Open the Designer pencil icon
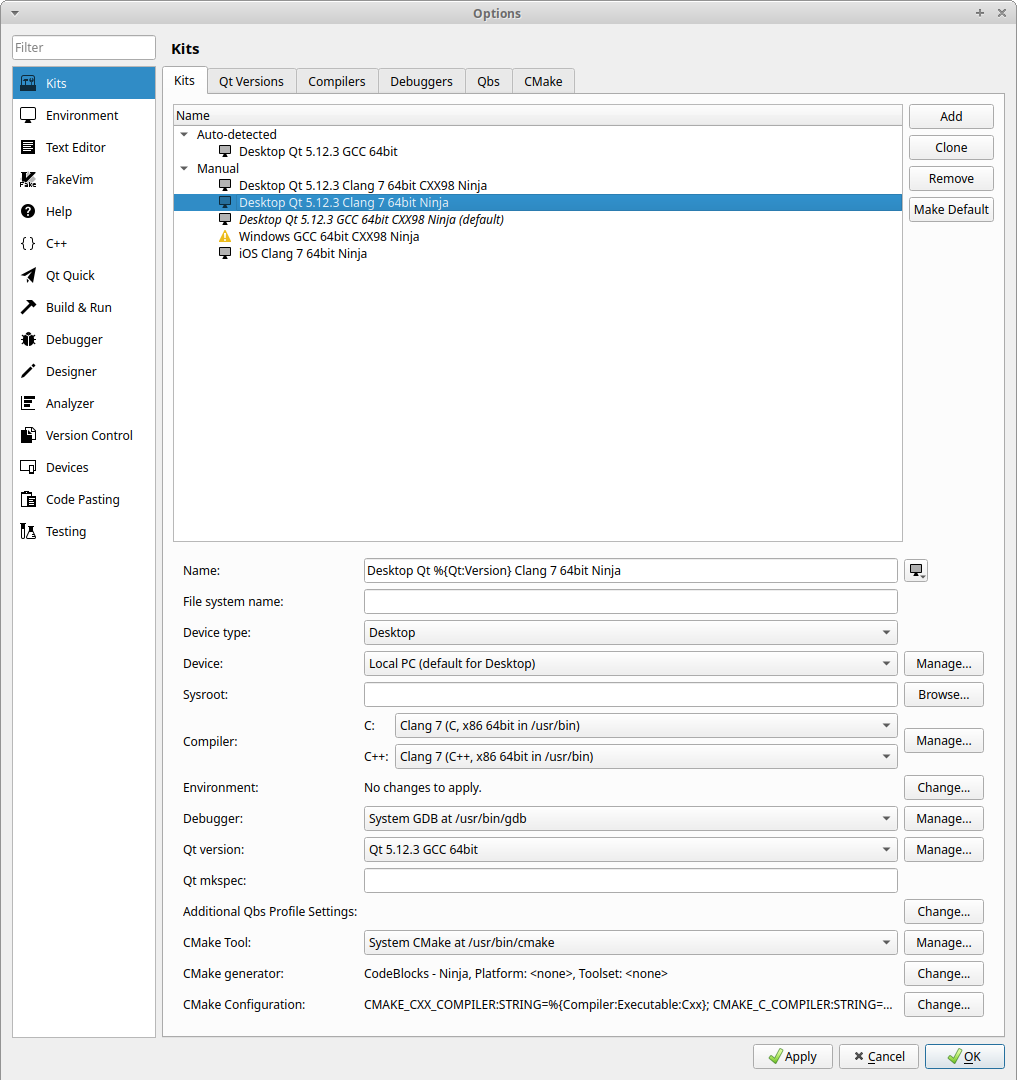The height and width of the screenshot is (1080, 1017). click(28, 372)
